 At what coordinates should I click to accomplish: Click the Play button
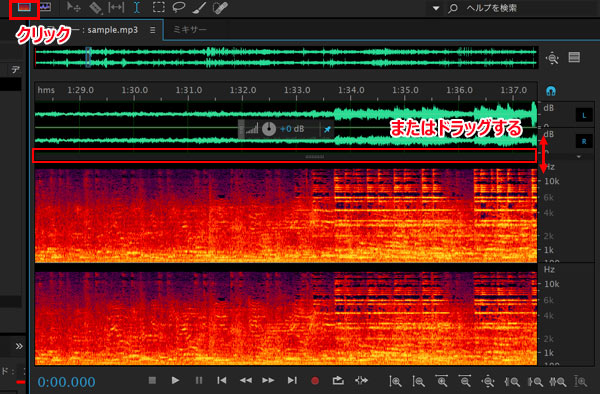[x=176, y=380]
